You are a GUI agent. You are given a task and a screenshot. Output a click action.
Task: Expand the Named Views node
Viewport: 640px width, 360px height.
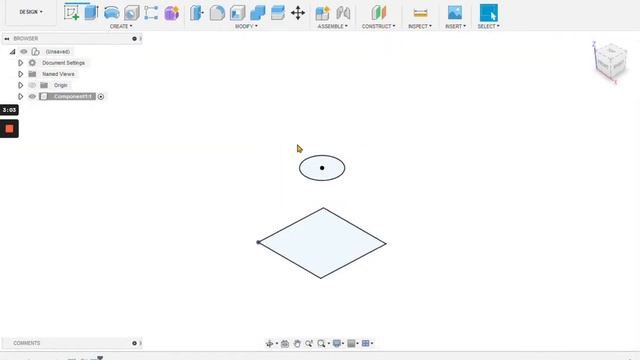tap(20, 74)
